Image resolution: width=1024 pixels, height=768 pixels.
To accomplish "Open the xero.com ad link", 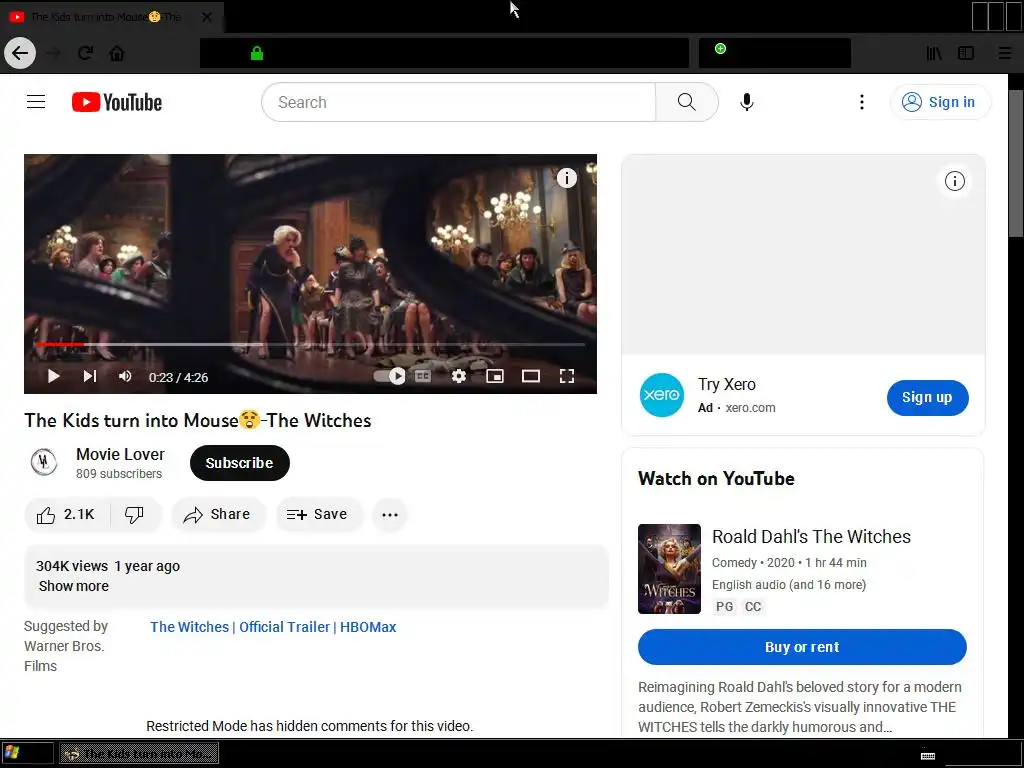I will pyautogui.click(x=750, y=408).
